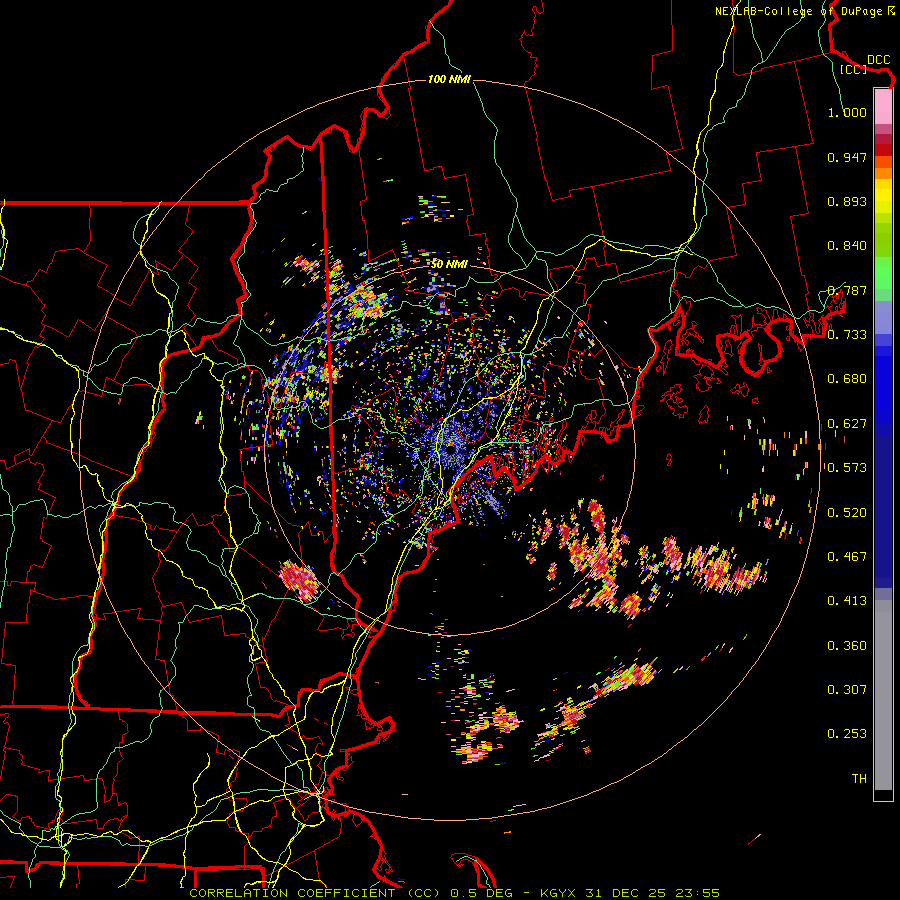Click the TH label at legend bottom

click(x=859, y=779)
